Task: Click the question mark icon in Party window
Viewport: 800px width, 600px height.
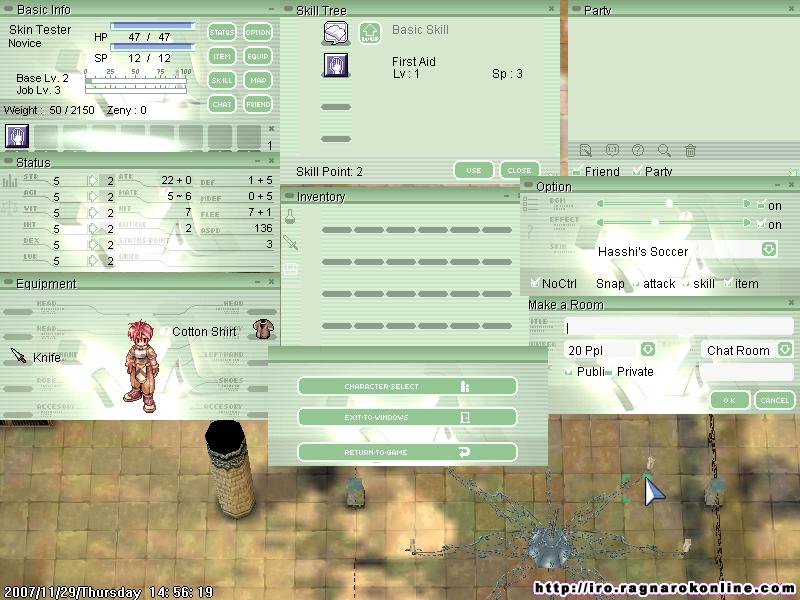Action: pos(638,150)
